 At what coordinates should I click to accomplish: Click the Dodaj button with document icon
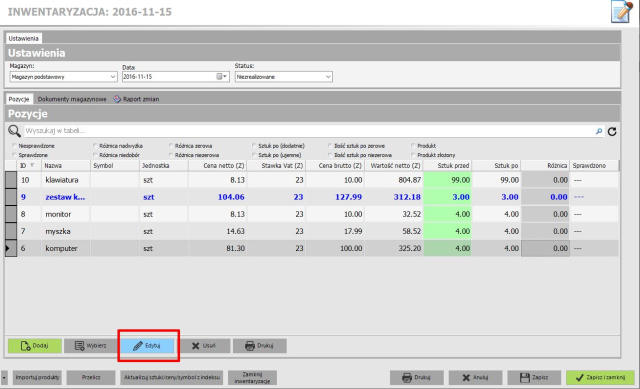(x=35, y=346)
